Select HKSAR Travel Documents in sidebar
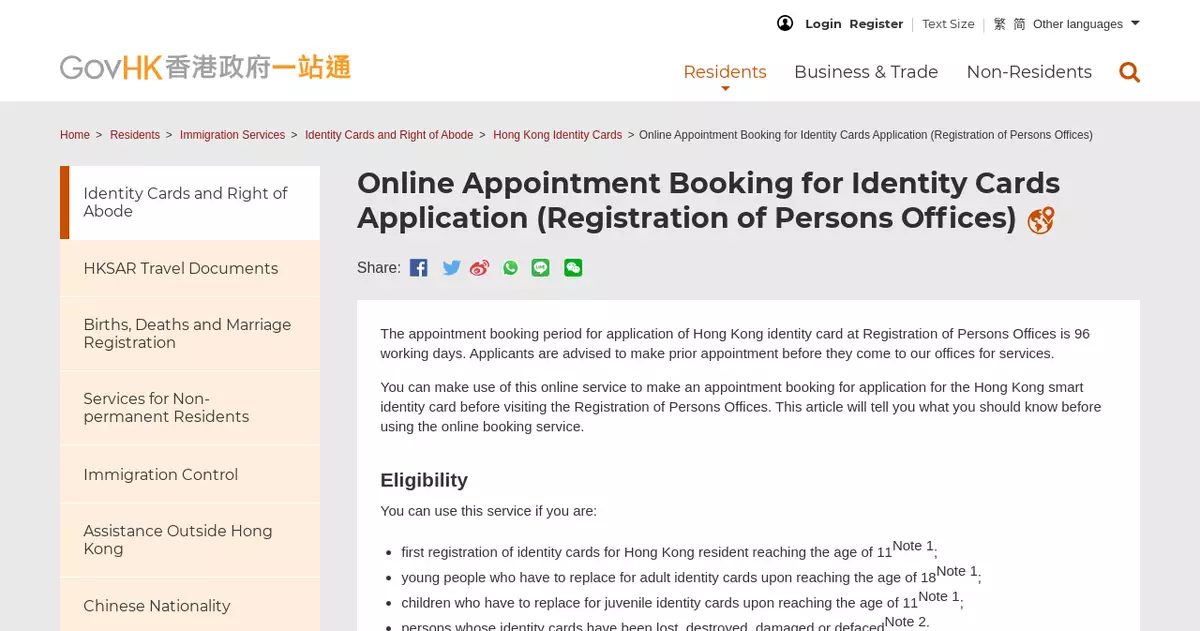Viewport: 1200px width, 631px height. (181, 268)
